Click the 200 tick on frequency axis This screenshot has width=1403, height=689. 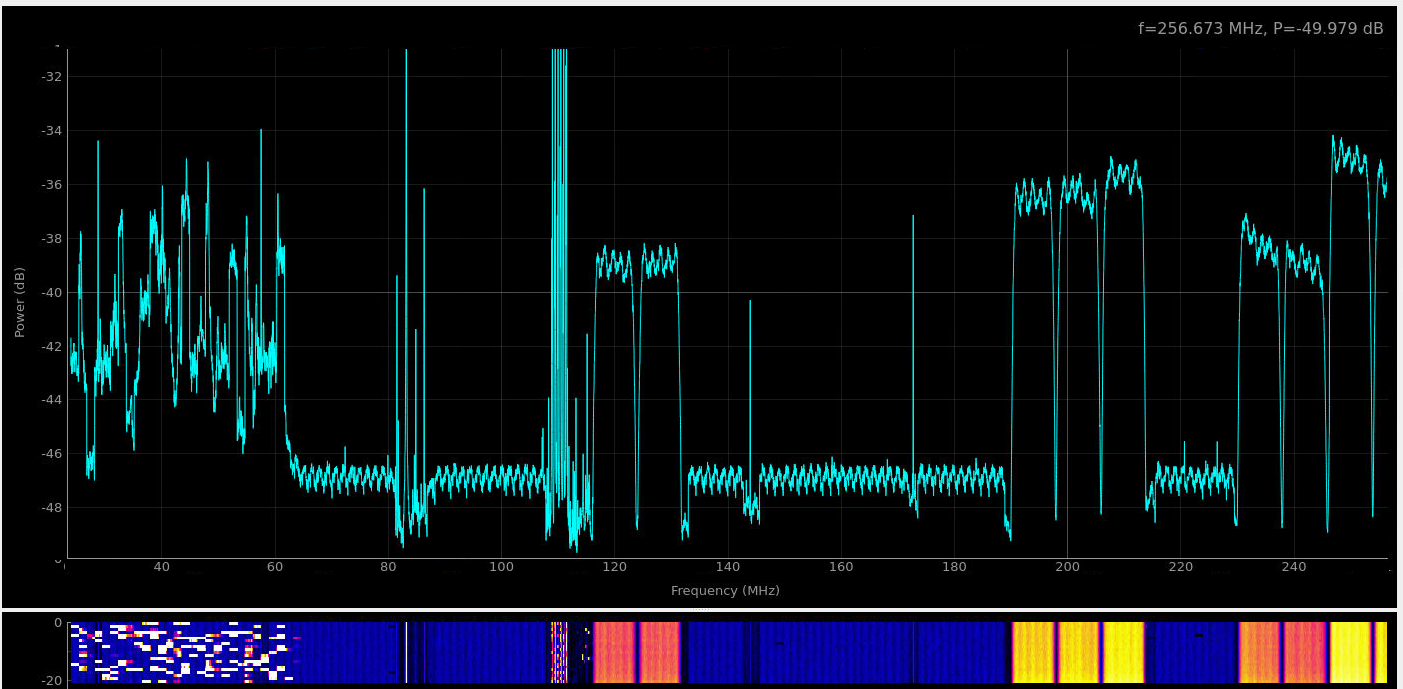point(1067,567)
